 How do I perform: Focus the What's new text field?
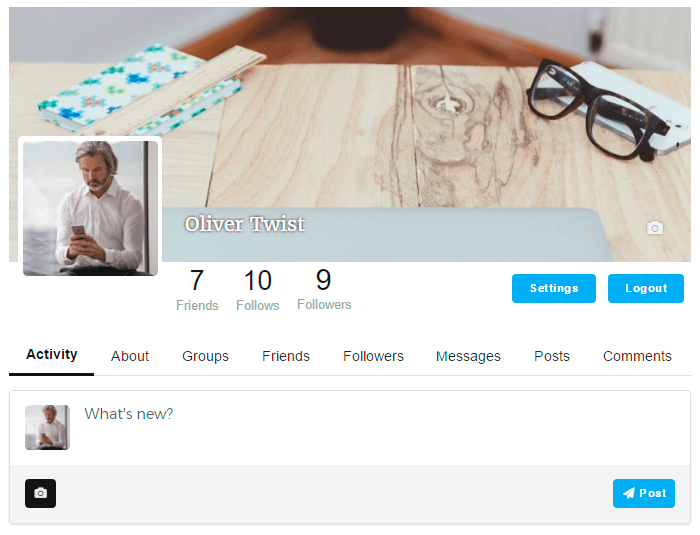(x=379, y=428)
